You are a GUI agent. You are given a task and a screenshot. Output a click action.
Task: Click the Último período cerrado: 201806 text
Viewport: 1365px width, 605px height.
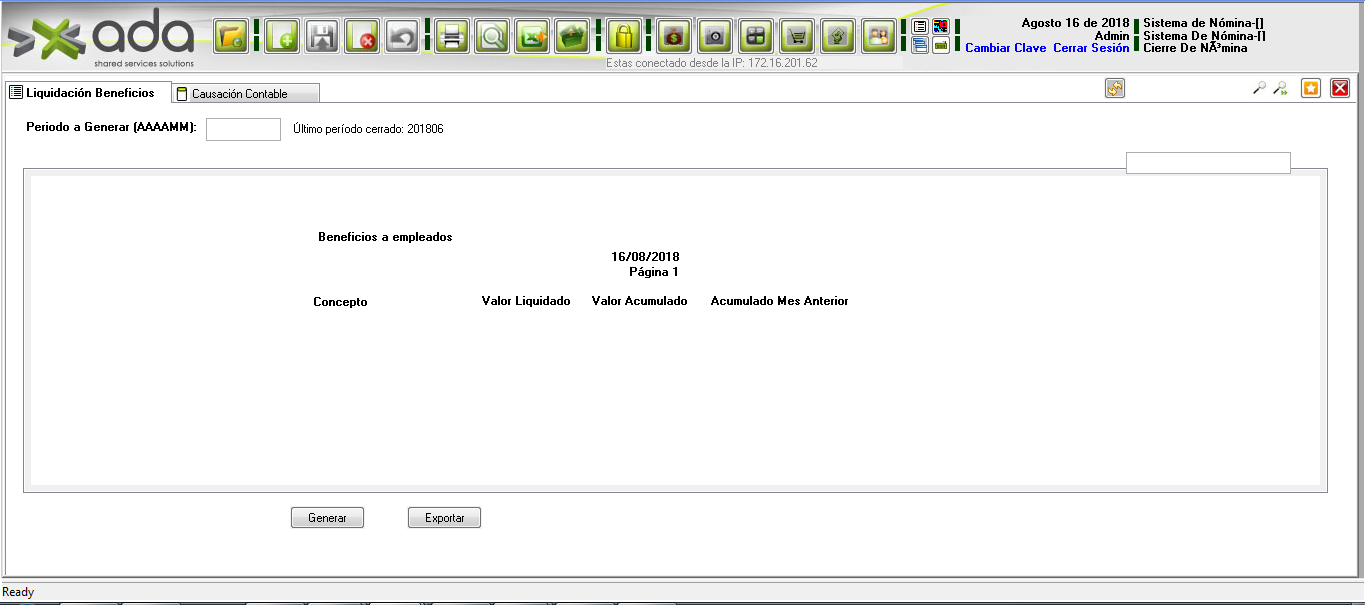click(x=368, y=129)
